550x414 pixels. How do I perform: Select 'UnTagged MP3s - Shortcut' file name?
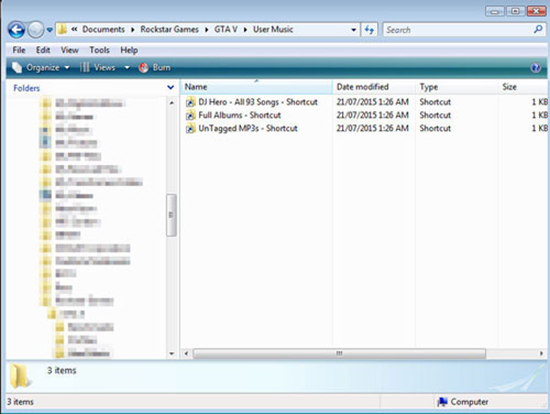(x=248, y=128)
